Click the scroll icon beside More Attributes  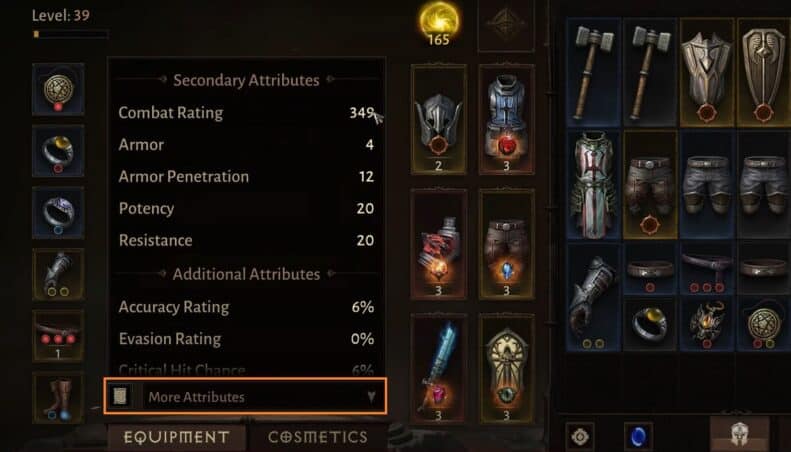tap(120, 397)
